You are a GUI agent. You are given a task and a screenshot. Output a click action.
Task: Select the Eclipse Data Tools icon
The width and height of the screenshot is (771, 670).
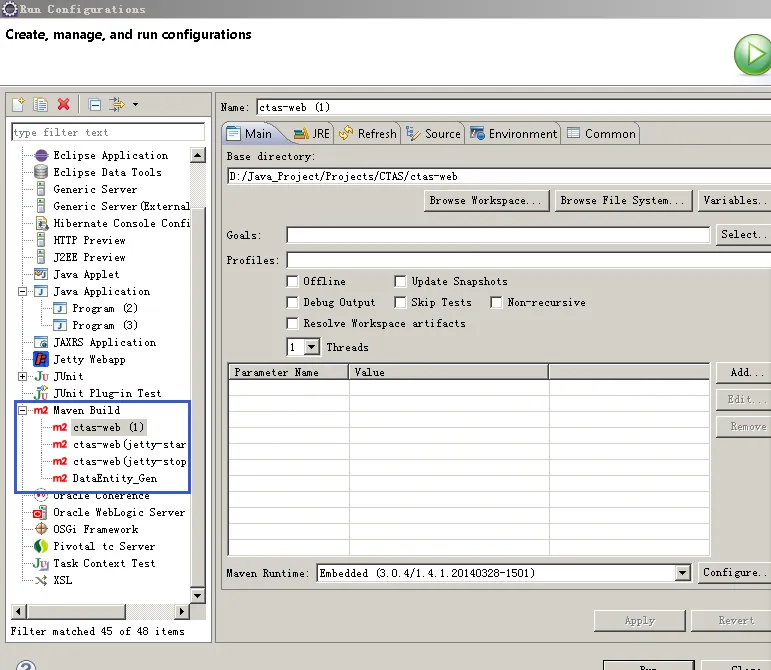click(41, 172)
